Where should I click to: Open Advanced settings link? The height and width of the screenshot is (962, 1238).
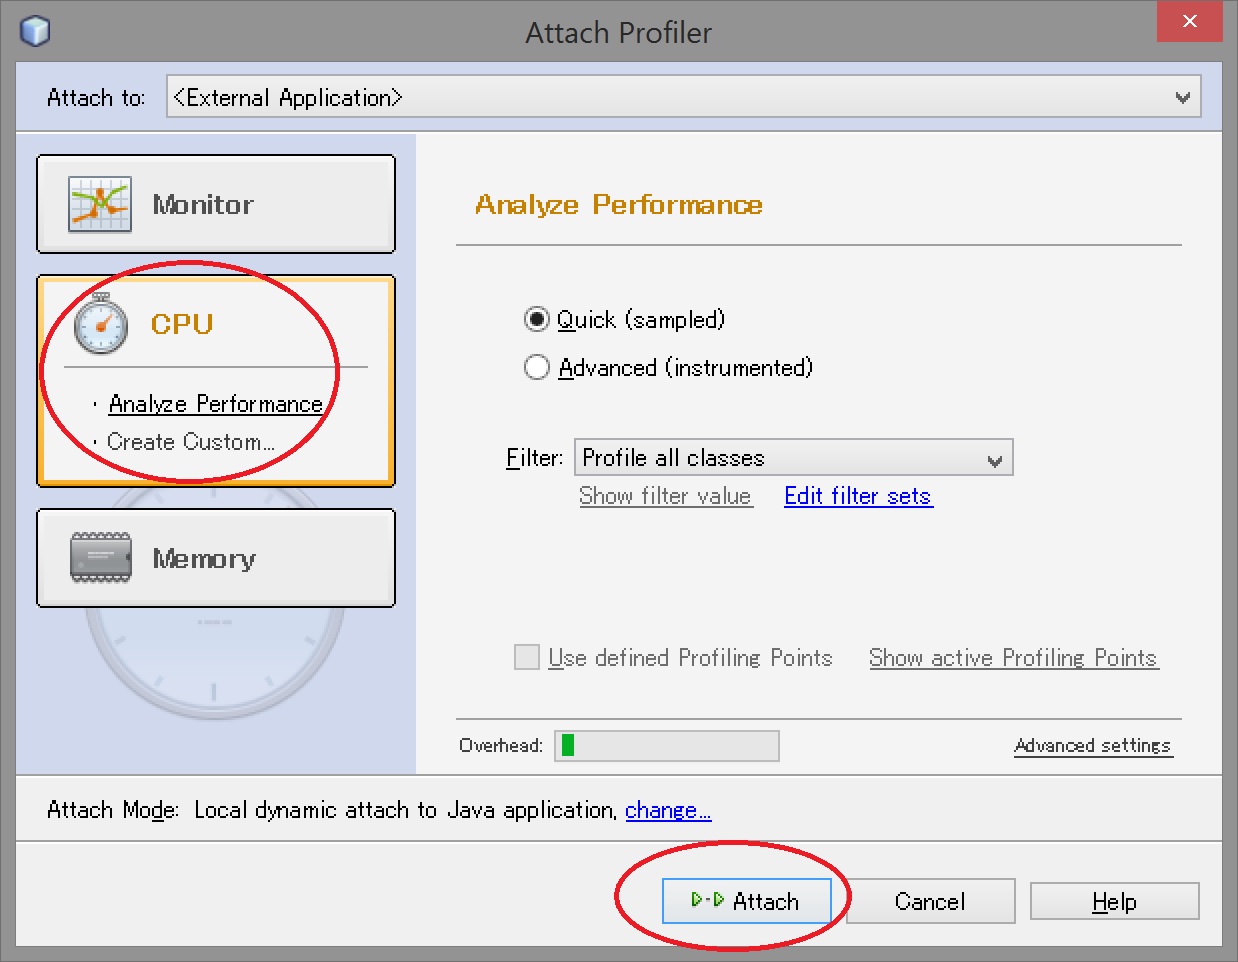click(1092, 746)
